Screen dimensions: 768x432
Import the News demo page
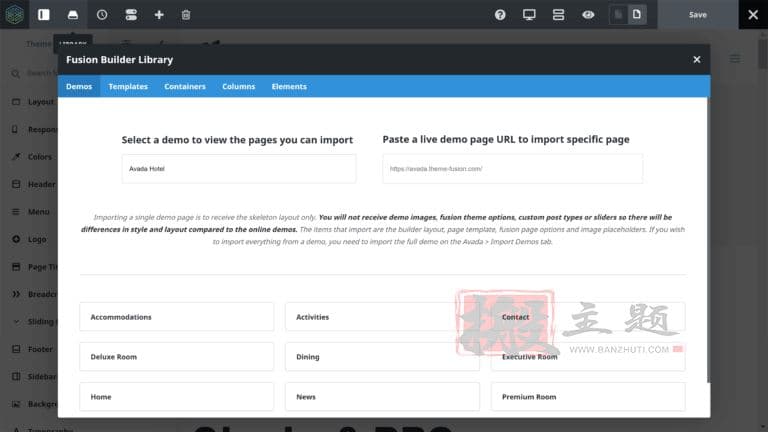382,397
